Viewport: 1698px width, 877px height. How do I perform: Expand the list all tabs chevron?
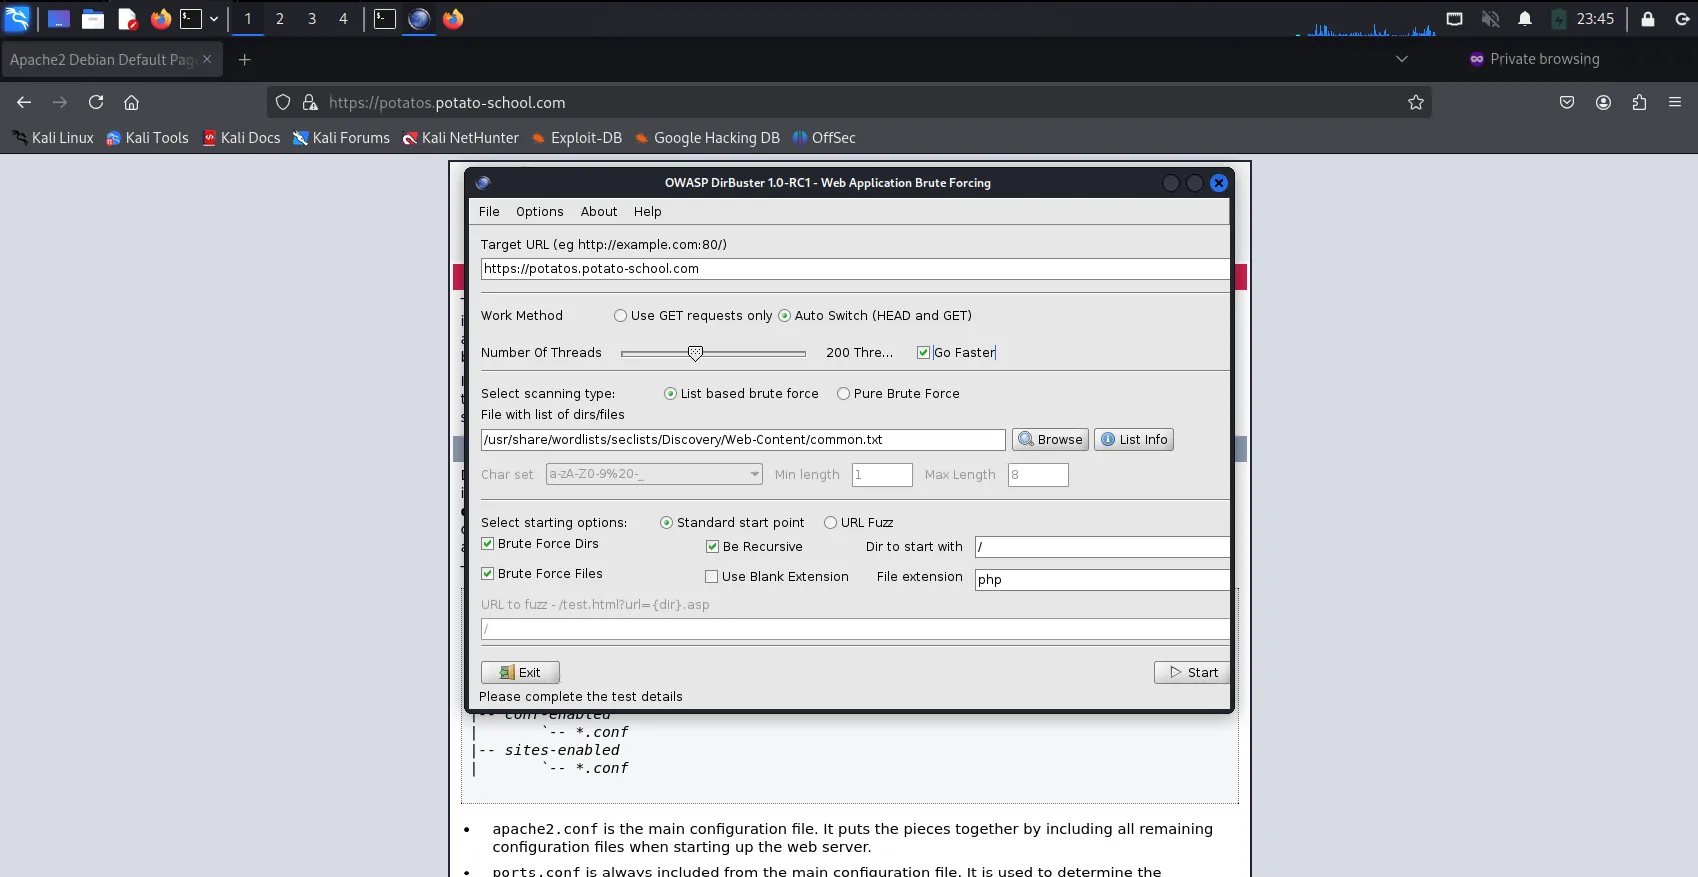point(1402,59)
